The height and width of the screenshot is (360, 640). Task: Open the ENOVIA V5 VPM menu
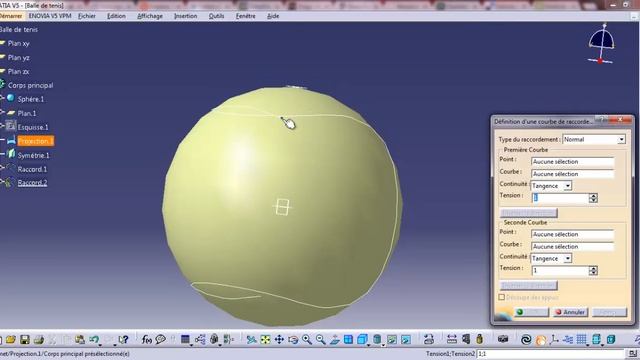[x=50, y=16]
